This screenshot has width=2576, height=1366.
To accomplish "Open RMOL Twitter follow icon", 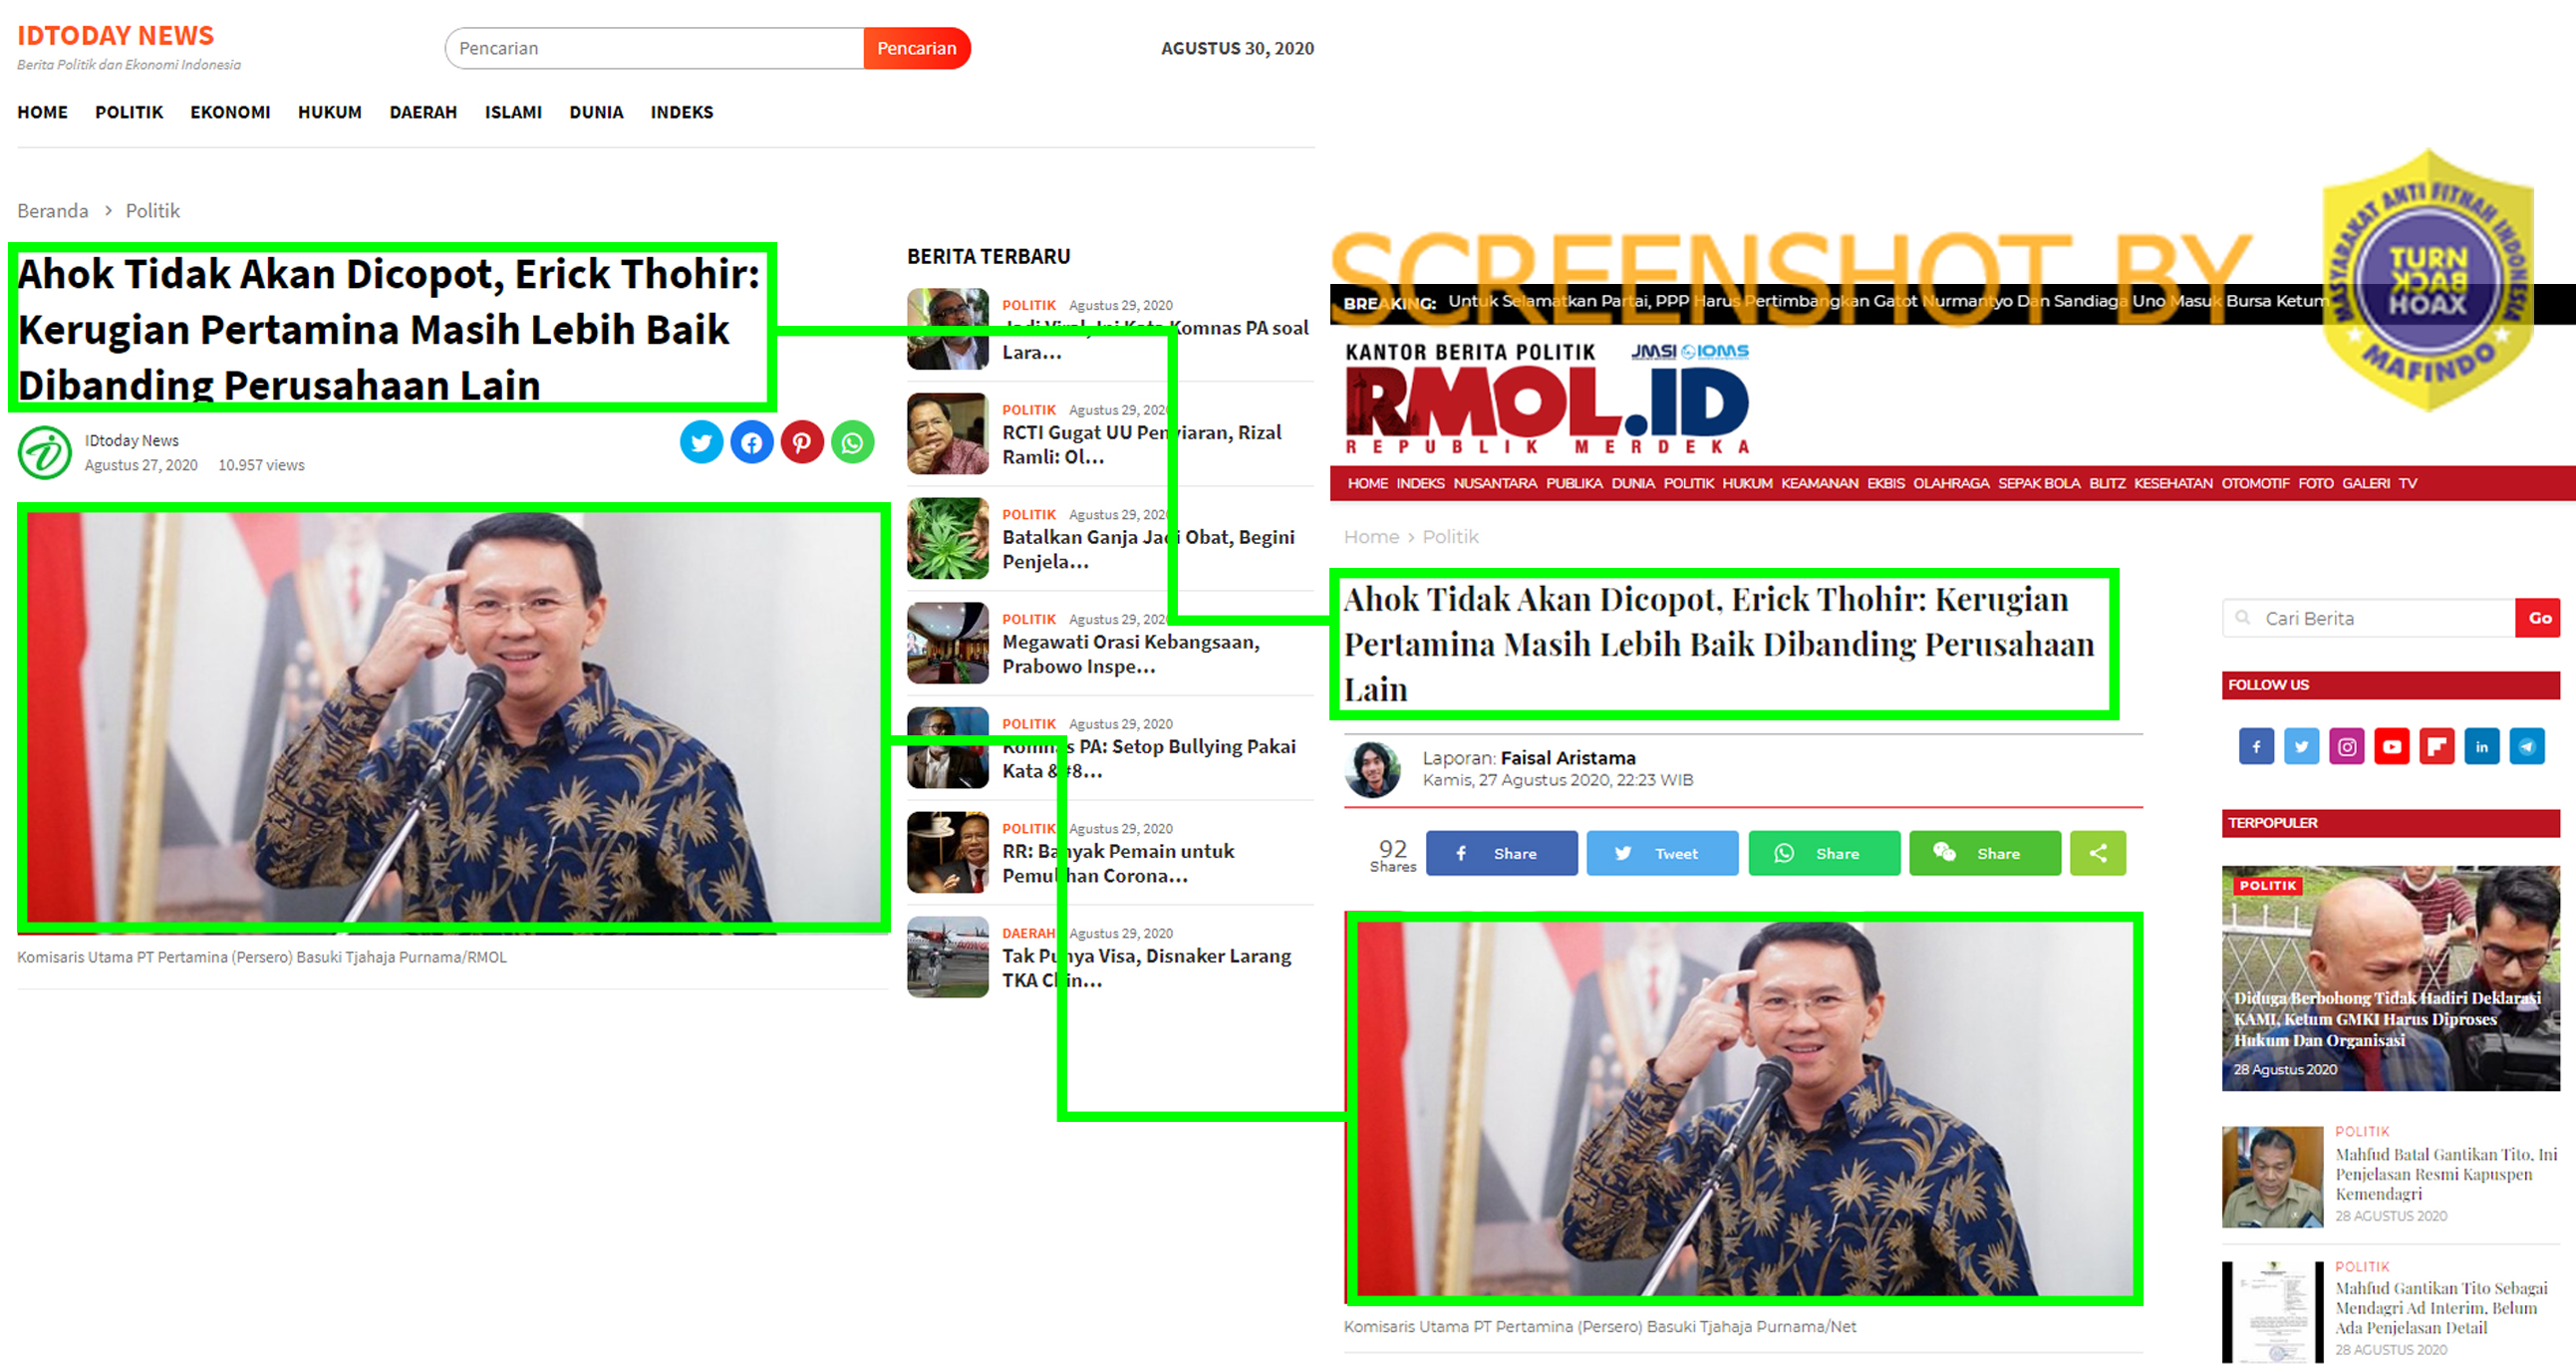I will 2301,746.
